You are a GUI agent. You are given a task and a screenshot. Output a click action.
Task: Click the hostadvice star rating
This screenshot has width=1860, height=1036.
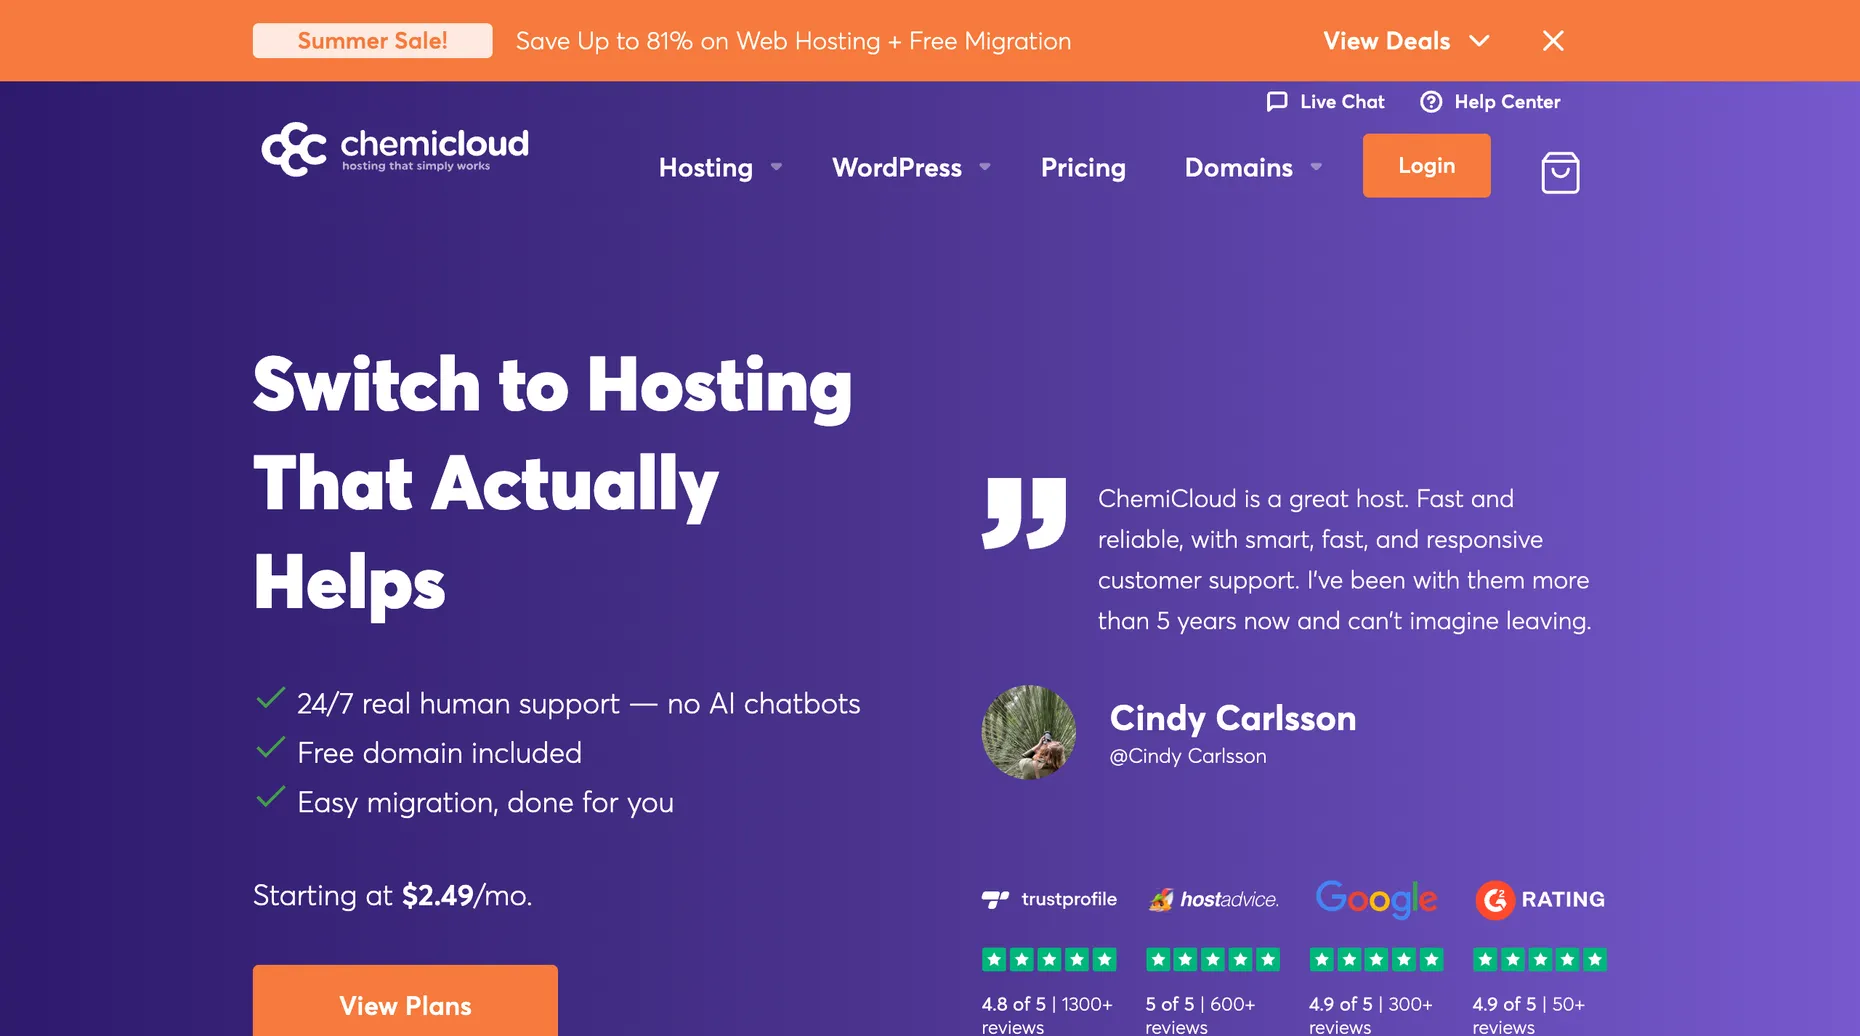click(1213, 960)
